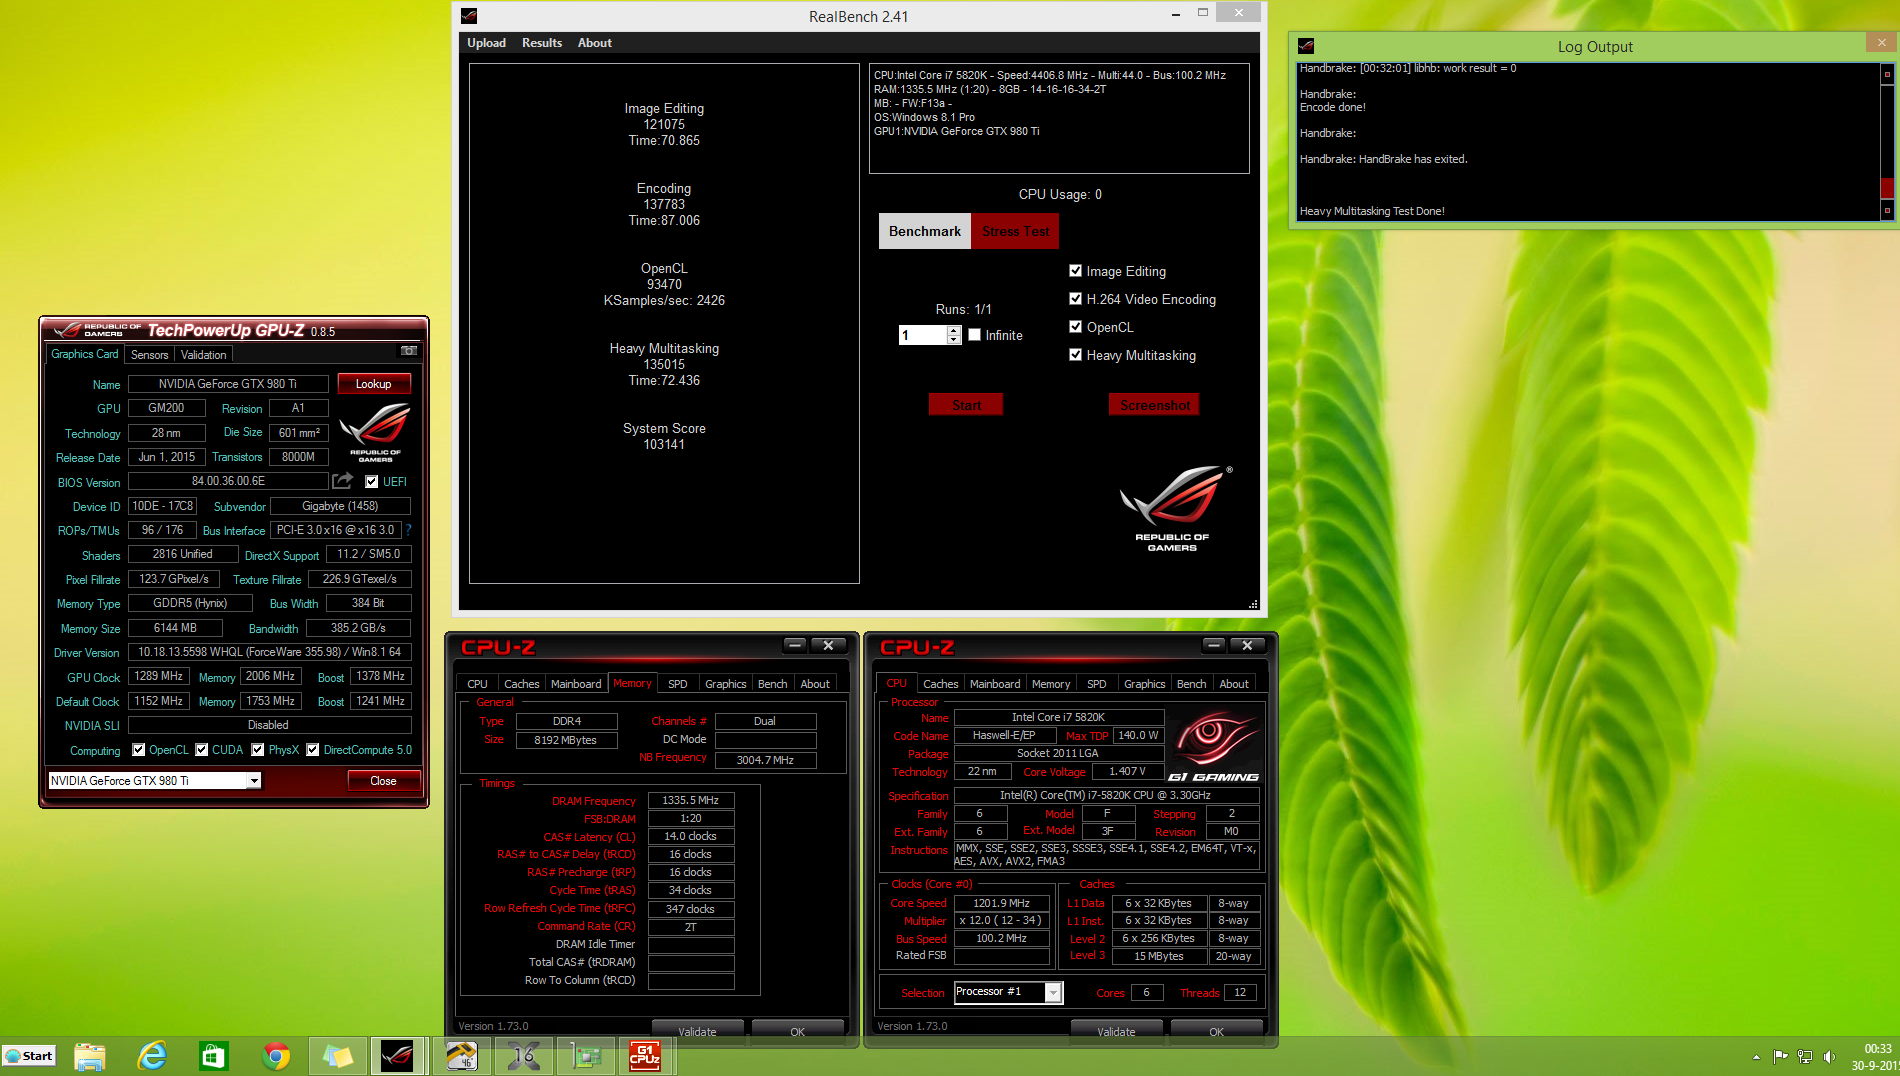The image size is (1900, 1076).
Task: Switch to the Validation tab in GPU-Z
Action: (204, 355)
